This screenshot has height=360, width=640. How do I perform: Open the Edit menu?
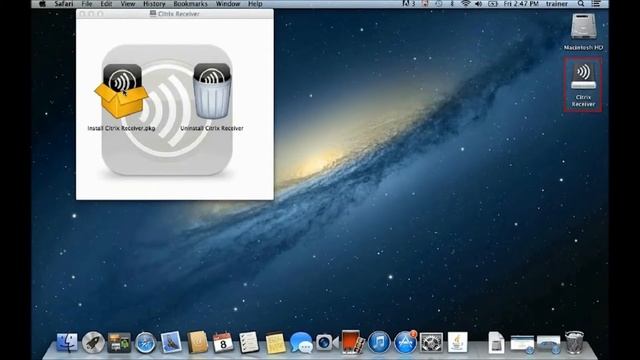(106, 4)
